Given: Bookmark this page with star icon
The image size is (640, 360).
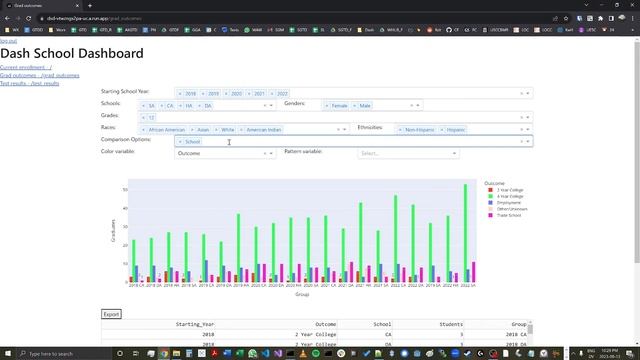Looking at the screenshot, I should pyautogui.click(x=566, y=18).
